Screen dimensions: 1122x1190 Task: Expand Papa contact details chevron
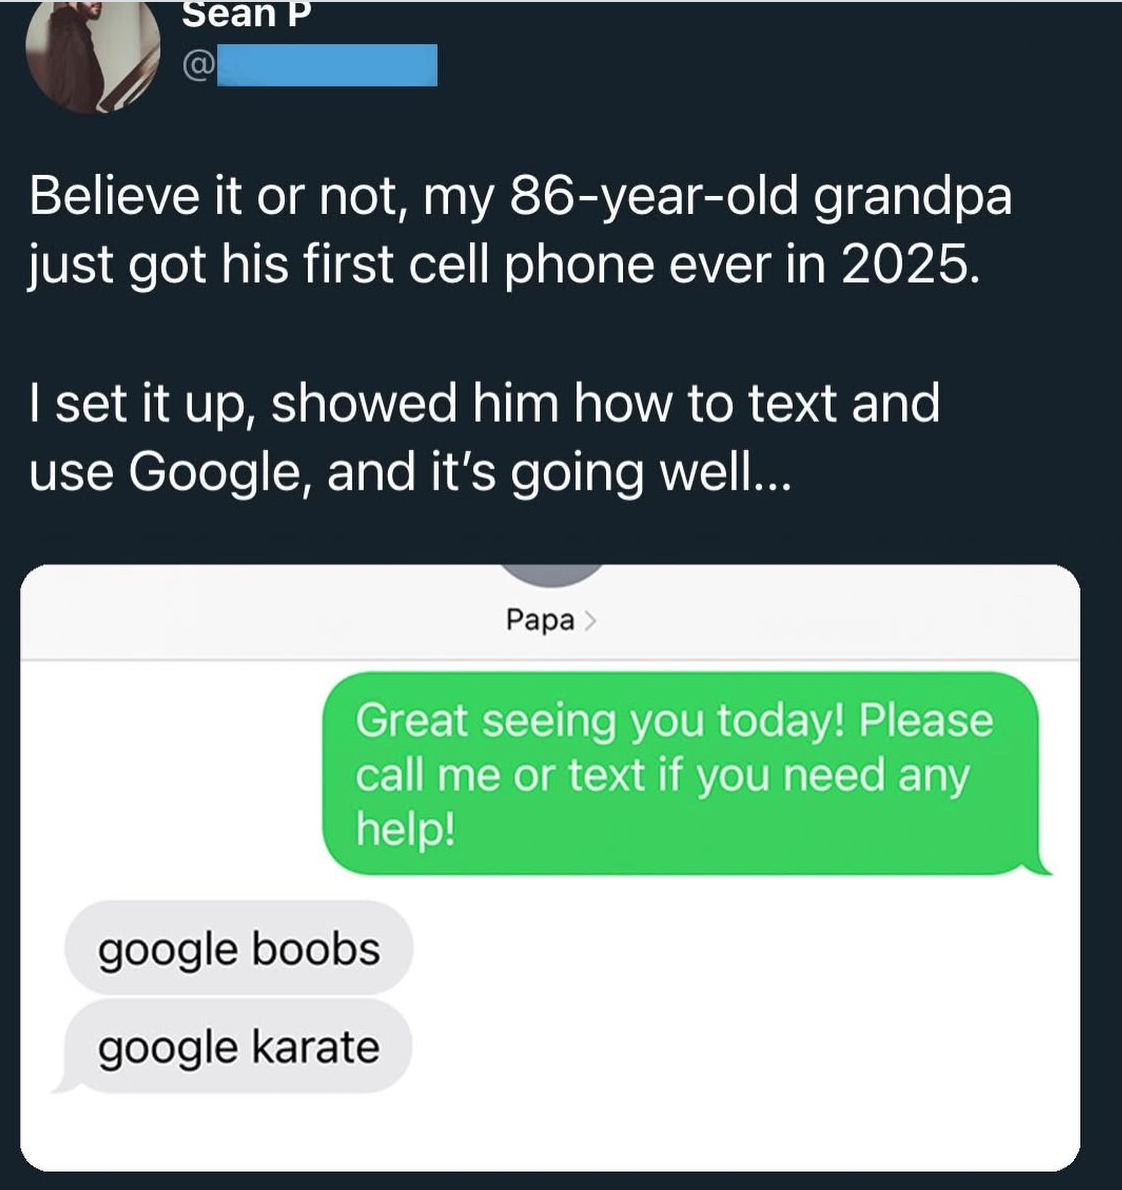pos(590,621)
